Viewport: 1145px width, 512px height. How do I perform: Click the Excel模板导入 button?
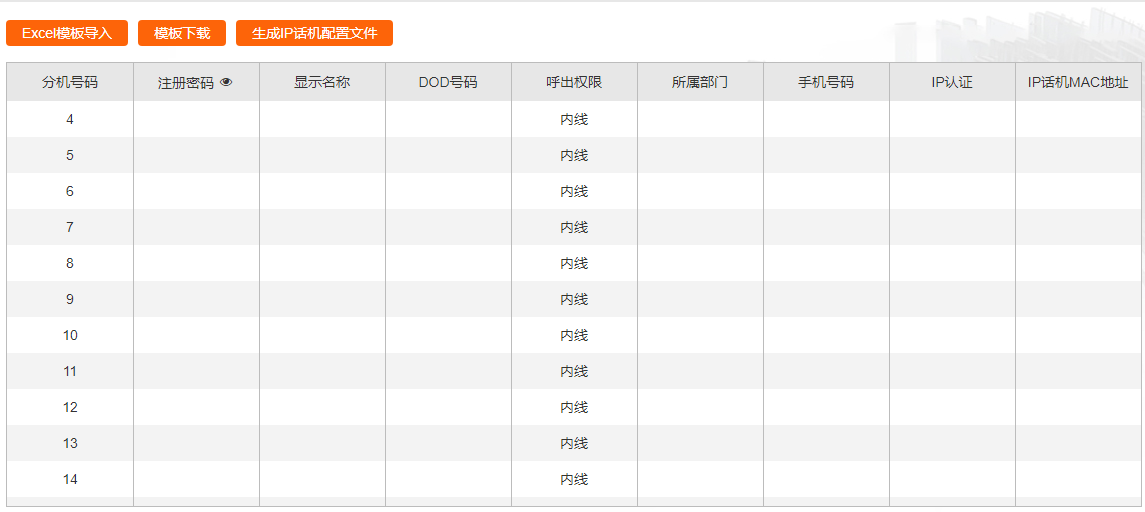tap(67, 34)
